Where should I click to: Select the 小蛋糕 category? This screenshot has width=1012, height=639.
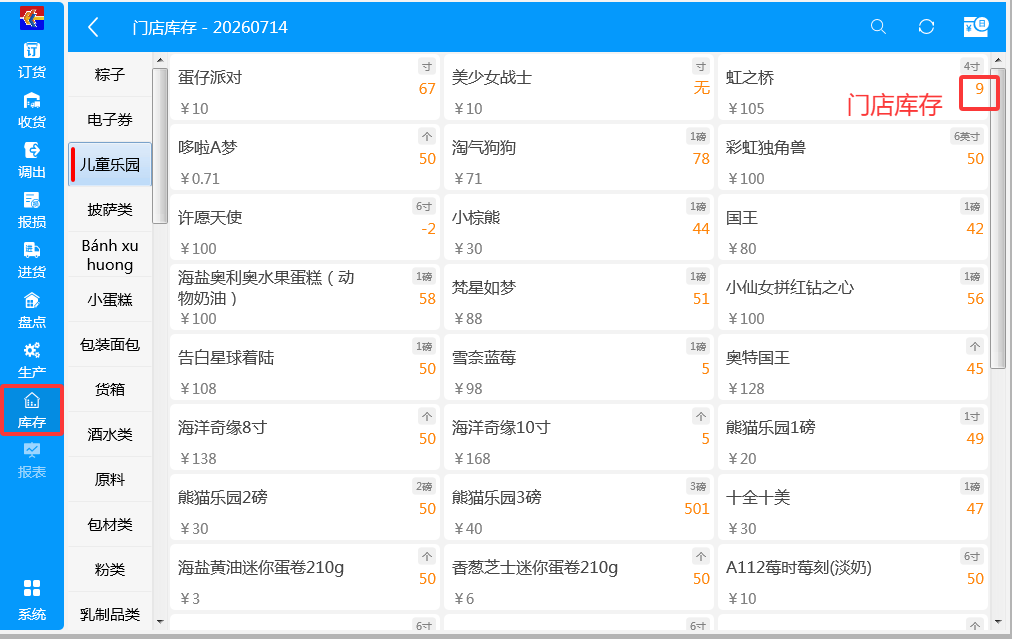(x=110, y=299)
